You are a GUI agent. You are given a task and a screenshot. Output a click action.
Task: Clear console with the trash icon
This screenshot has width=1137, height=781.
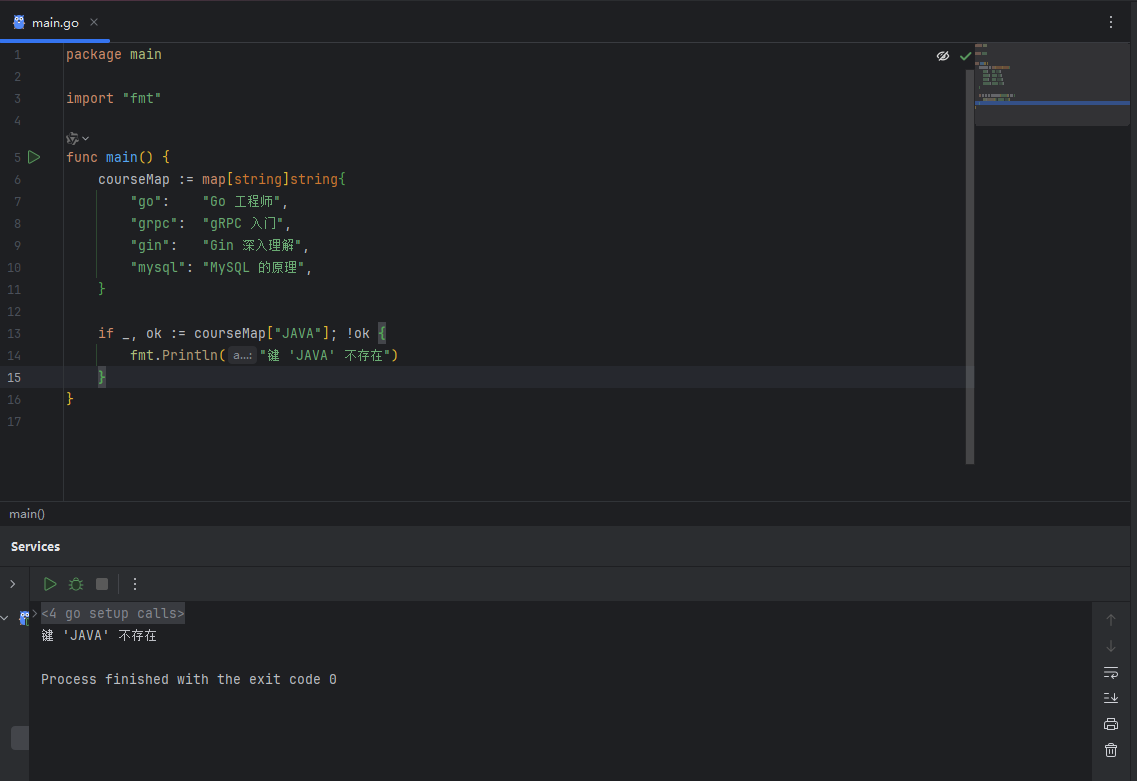tap(1110, 750)
